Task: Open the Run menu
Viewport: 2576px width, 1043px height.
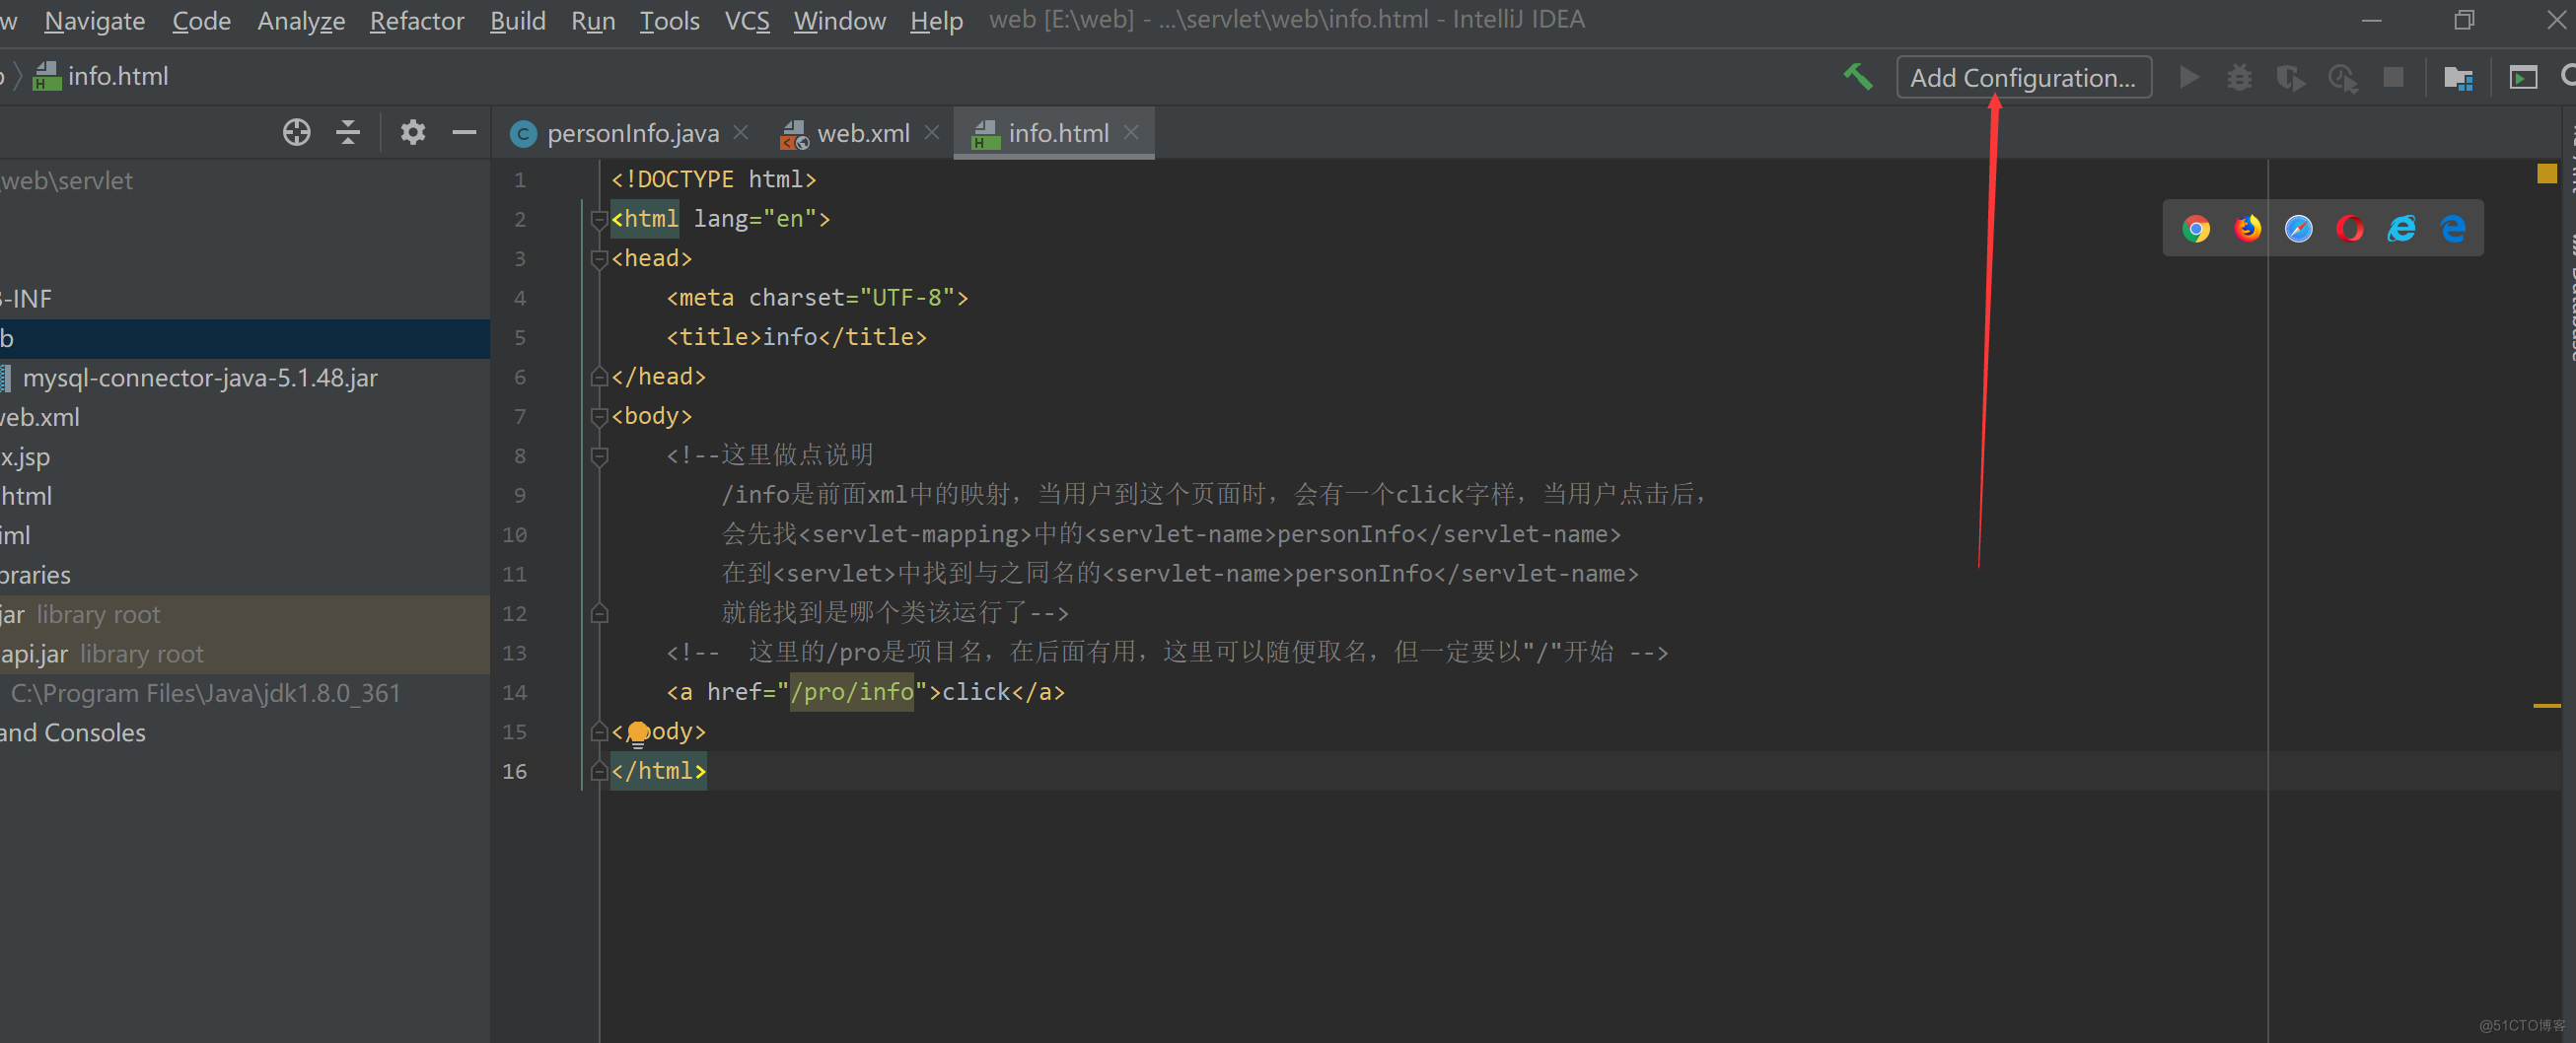Action: 593,20
